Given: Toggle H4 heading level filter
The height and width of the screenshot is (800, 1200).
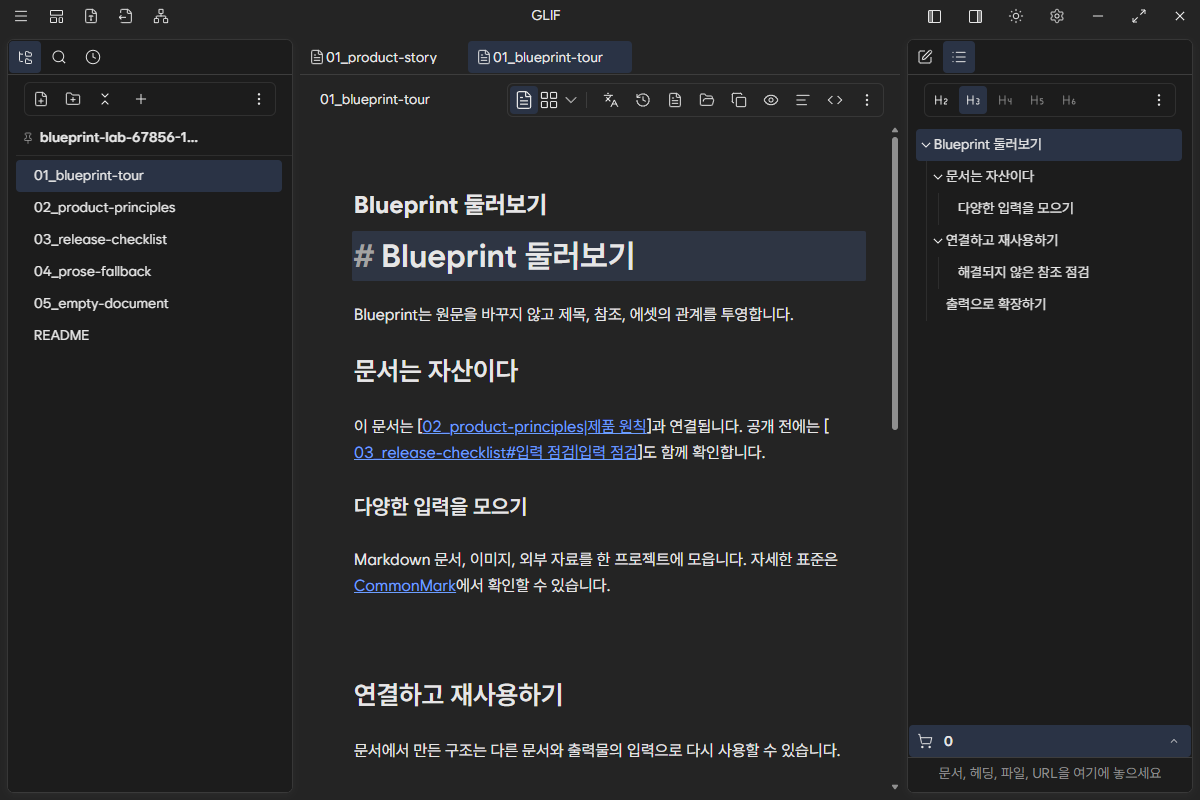Looking at the screenshot, I should [1005, 100].
